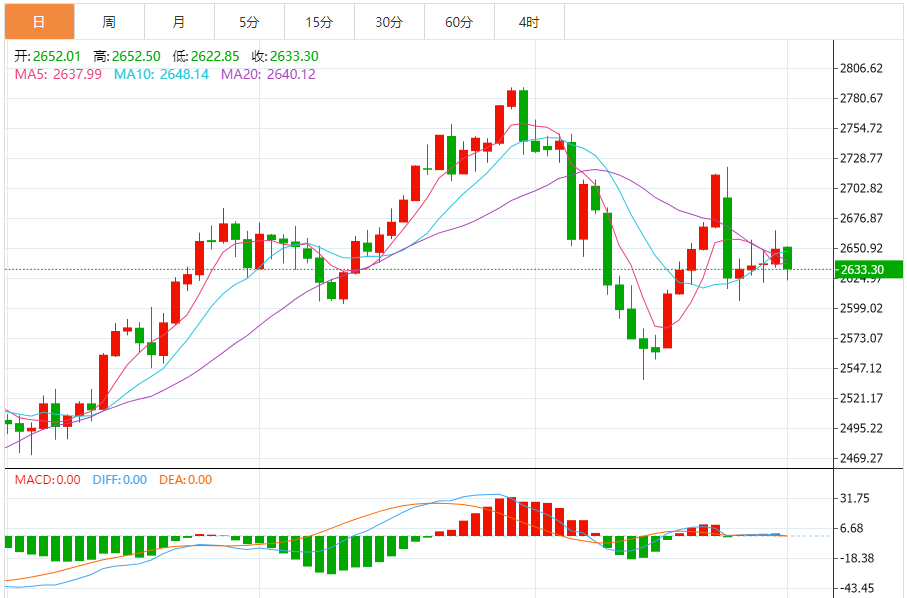Click the 2754.72 price axis label
This screenshot has height=598, width=907.
click(x=861, y=128)
